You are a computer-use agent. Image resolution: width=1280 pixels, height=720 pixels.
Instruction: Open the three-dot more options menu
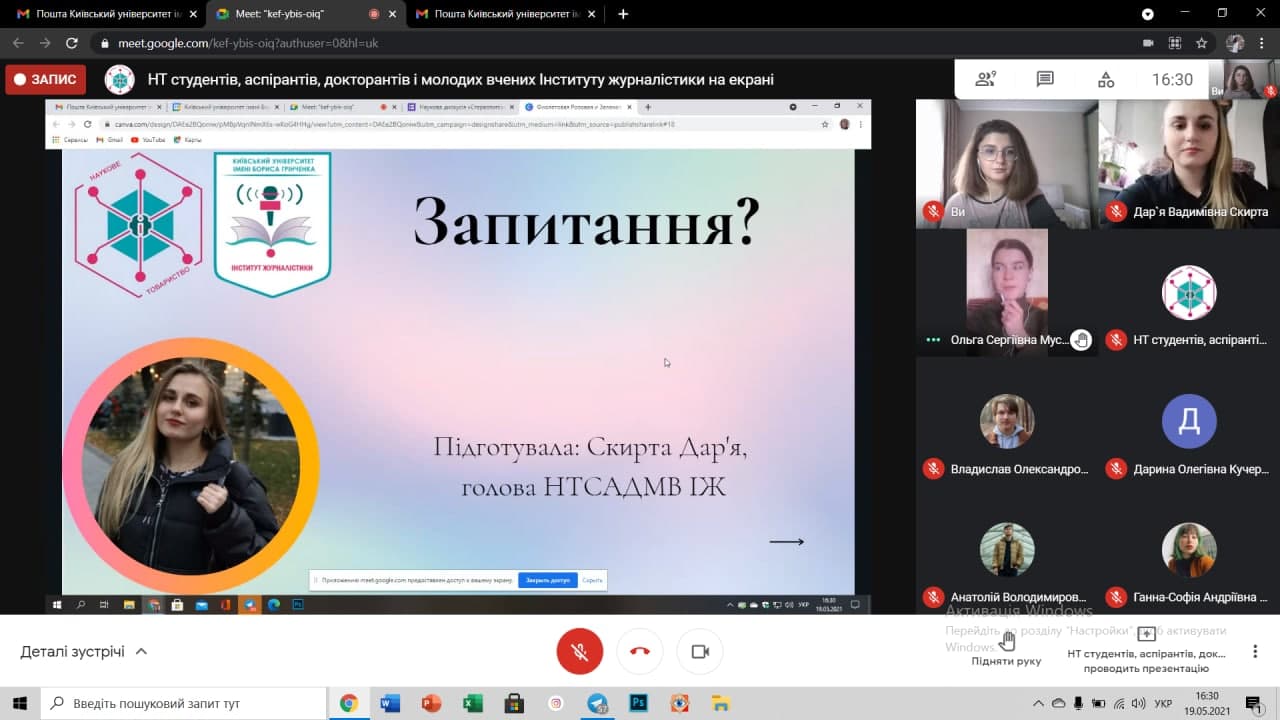(1255, 652)
